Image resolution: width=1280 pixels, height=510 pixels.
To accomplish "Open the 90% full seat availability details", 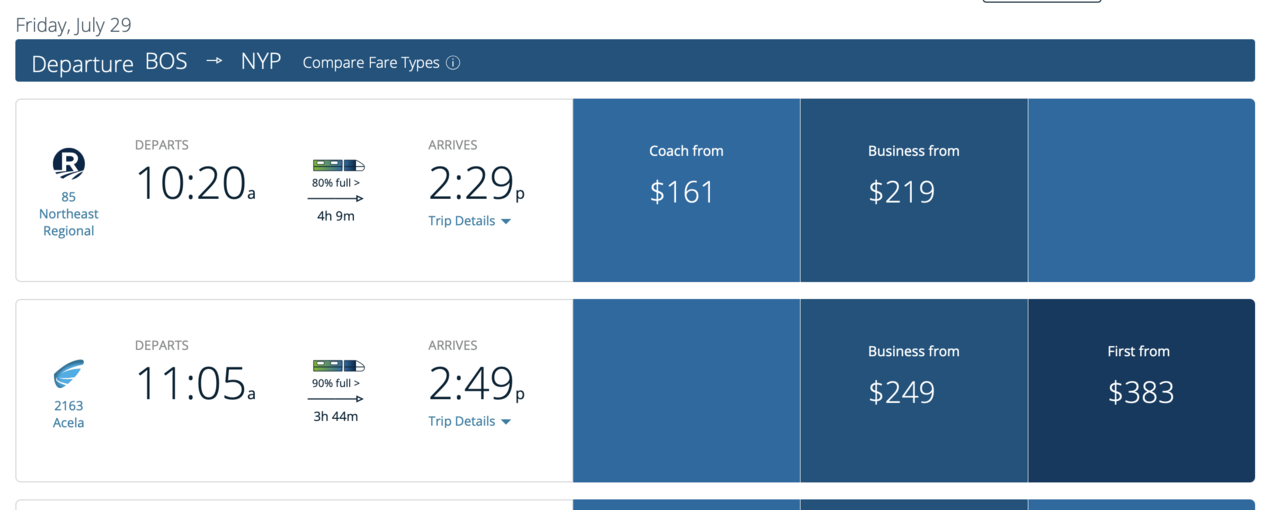I will (x=336, y=383).
